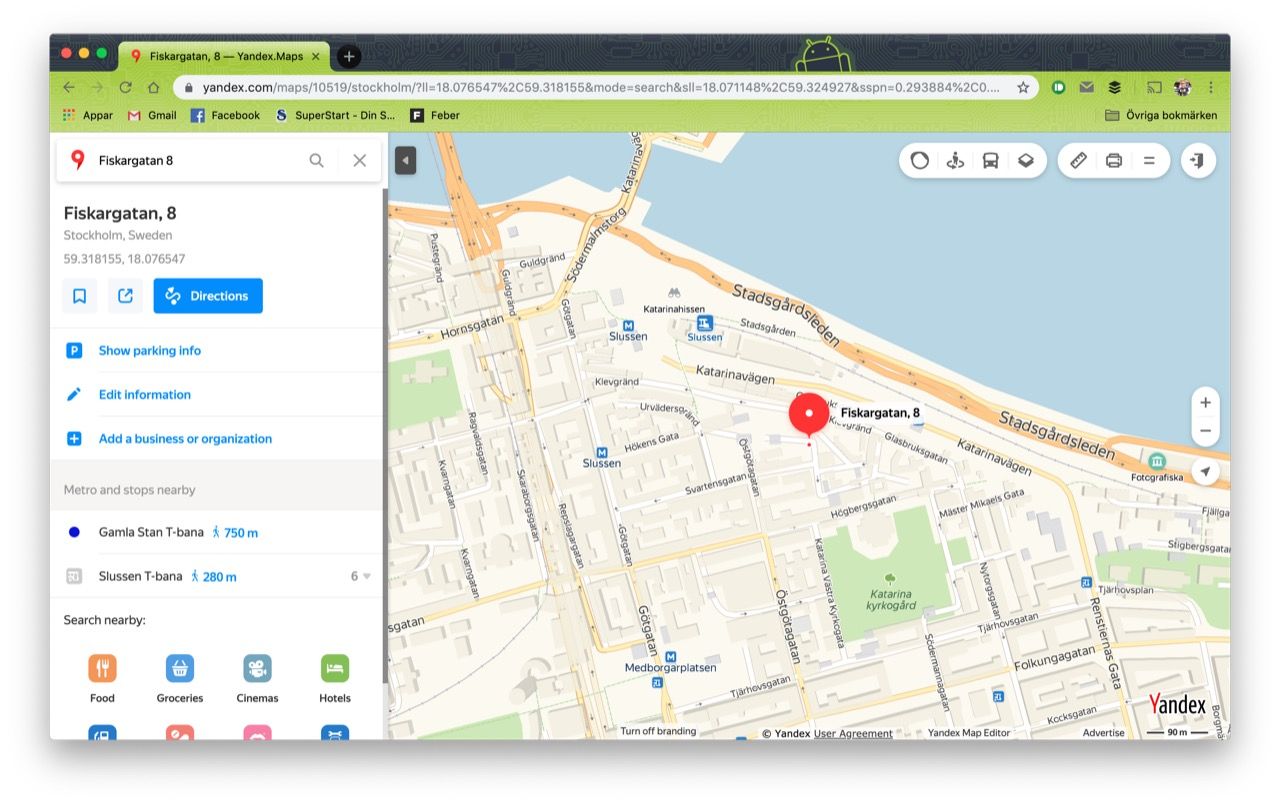Viewport: 1280px width, 805px height.
Task: Click Advertise link on map footer
Action: pyautogui.click(x=1103, y=733)
